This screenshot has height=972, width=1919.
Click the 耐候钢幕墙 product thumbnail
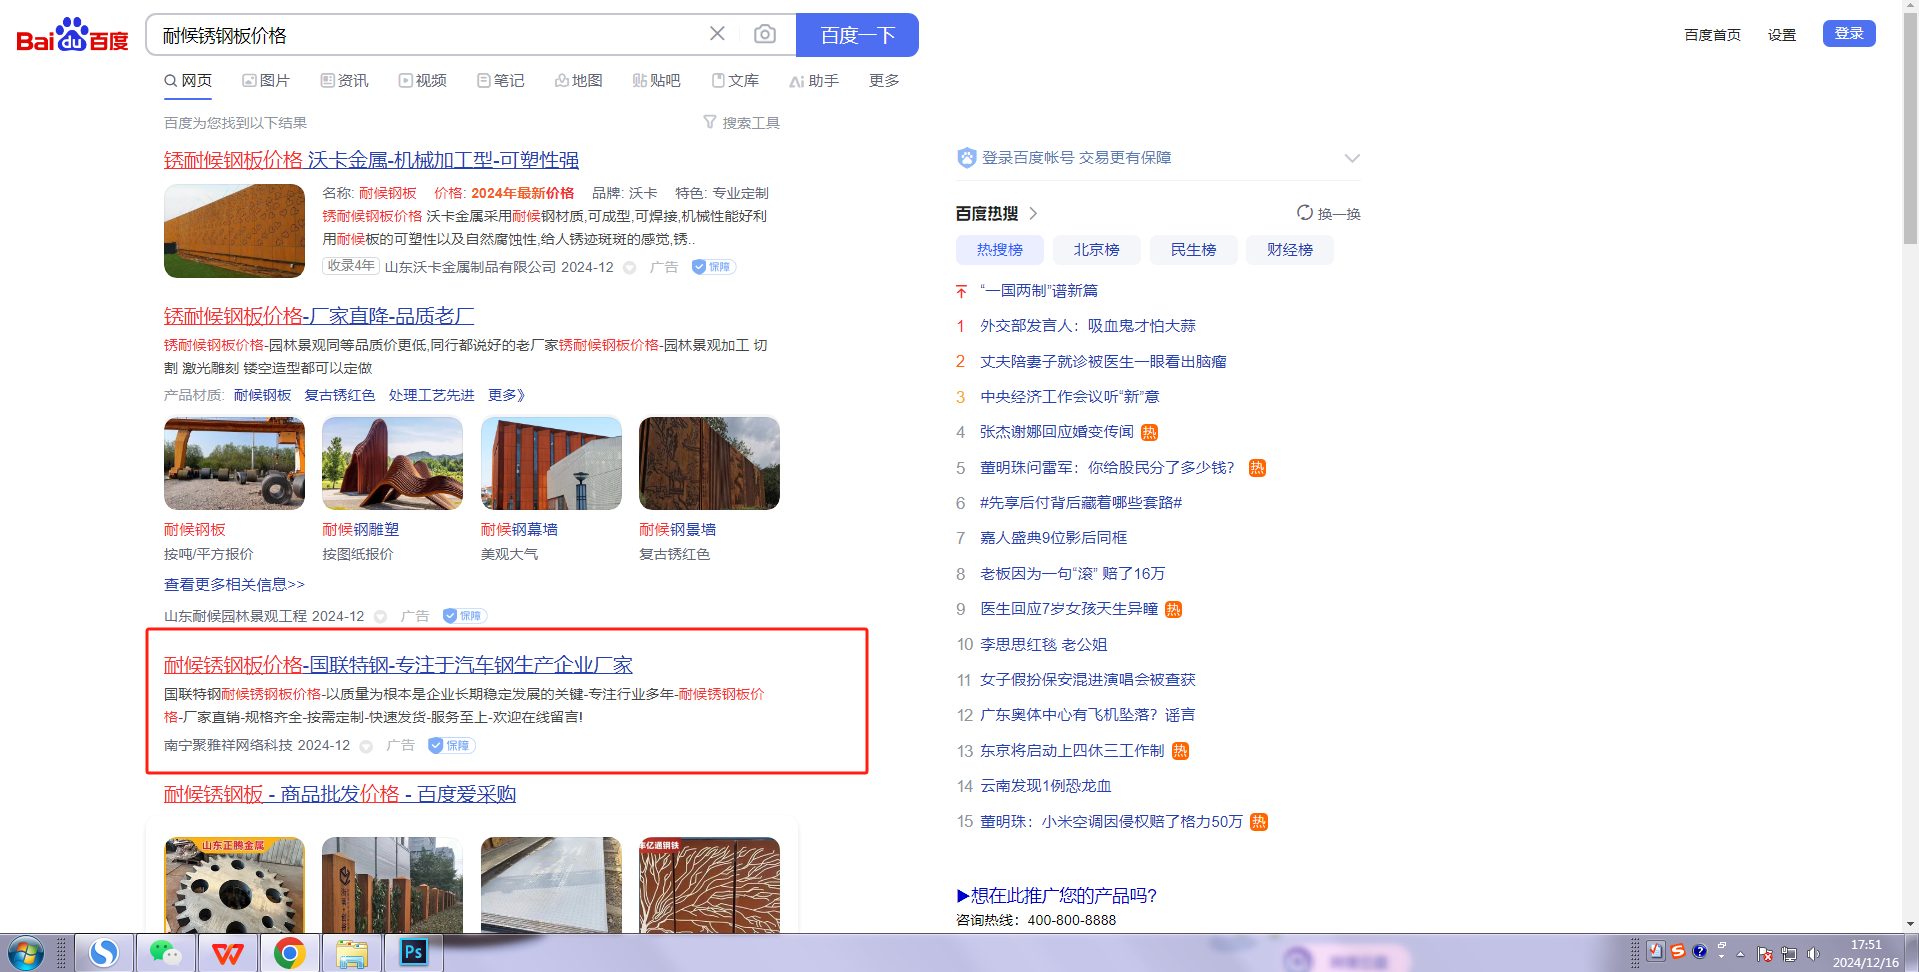tap(551, 463)
